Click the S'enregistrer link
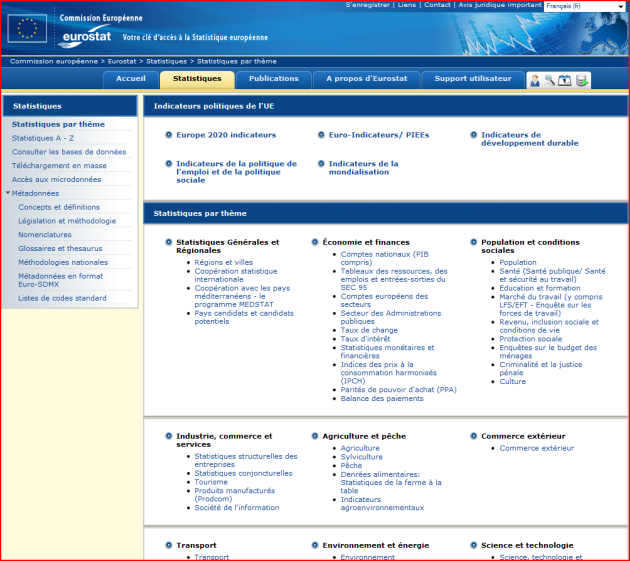Image resolution: width=630 pixels, height=561 pixels. (x=368, y=5)
